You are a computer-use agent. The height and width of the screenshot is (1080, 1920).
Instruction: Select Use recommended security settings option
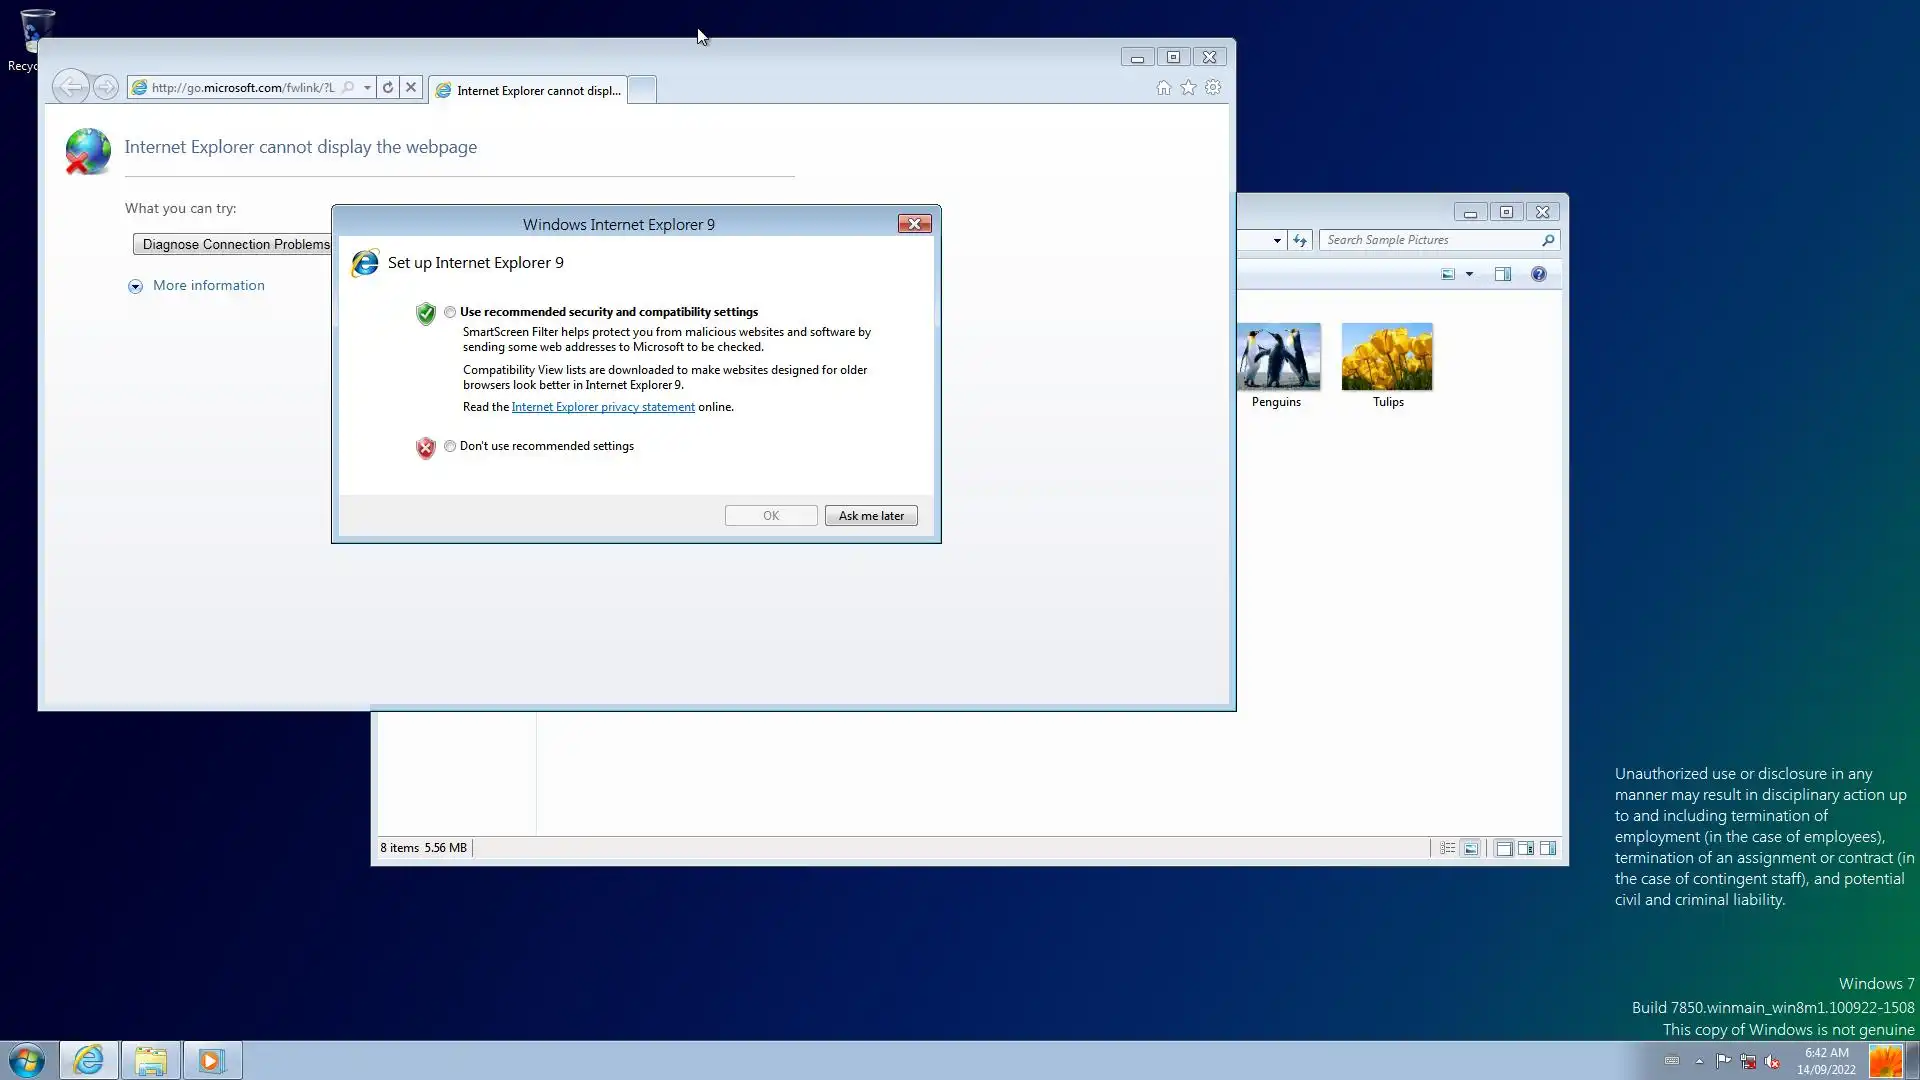click(450, 312)
